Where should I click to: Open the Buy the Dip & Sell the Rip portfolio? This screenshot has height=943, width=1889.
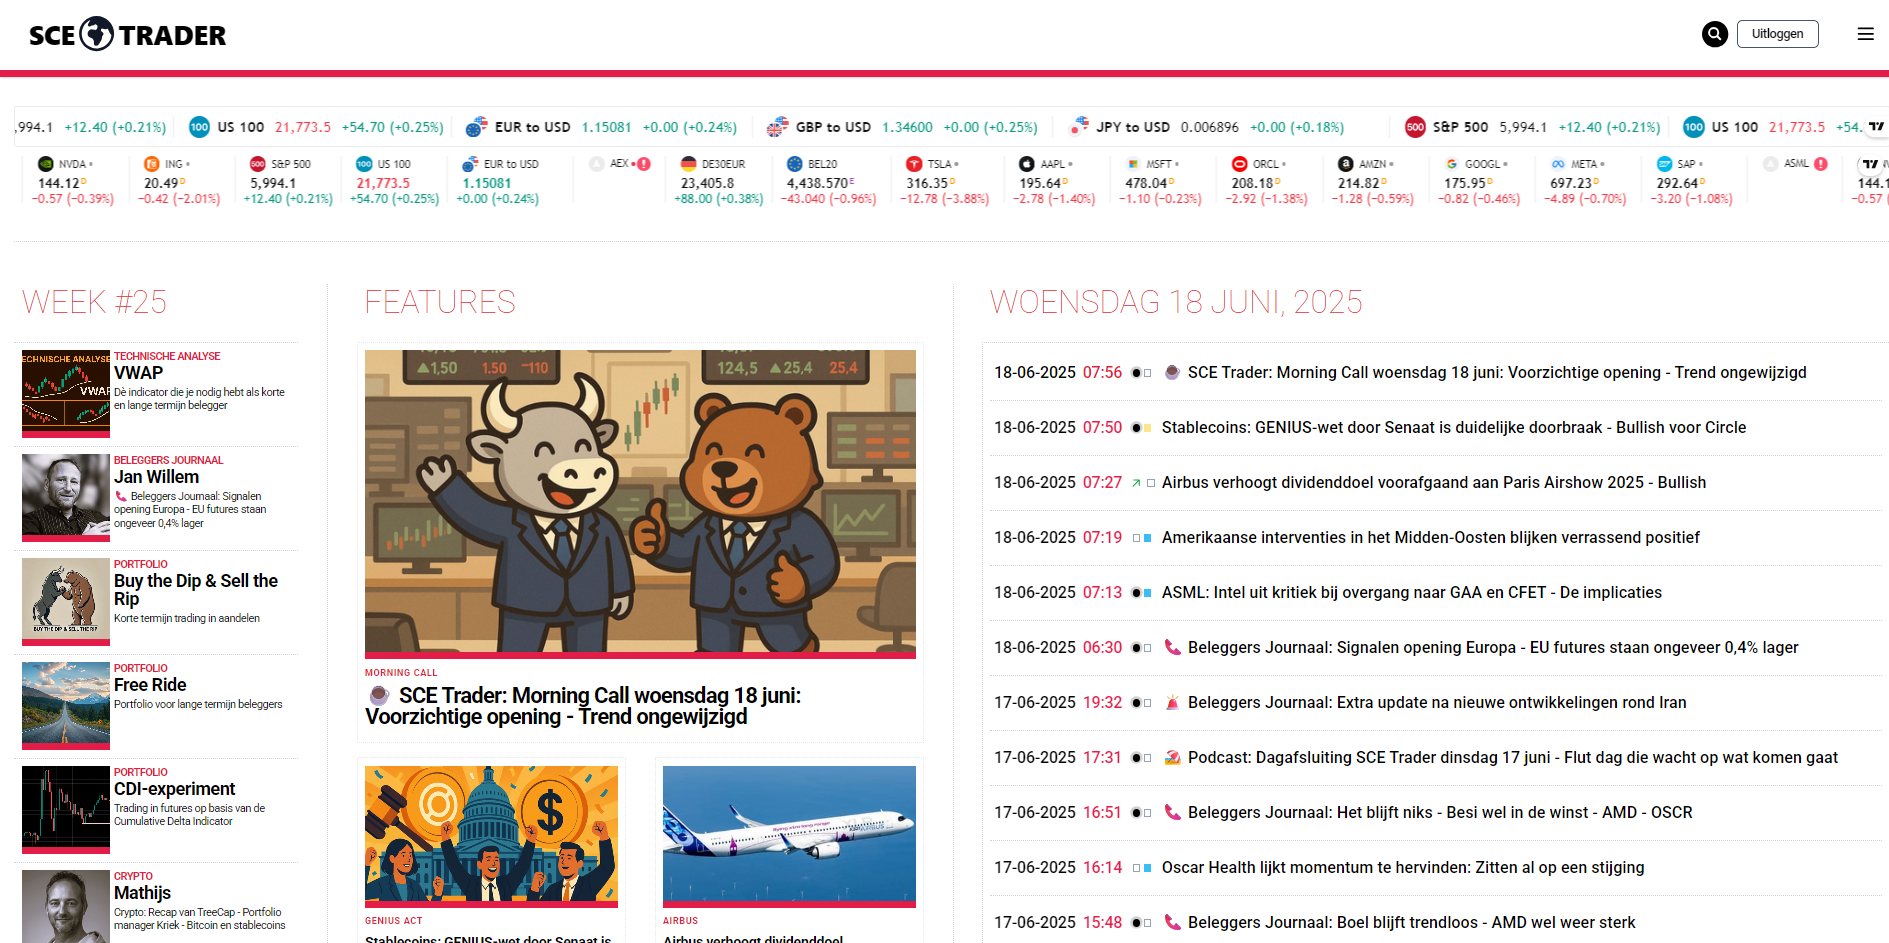[x=196, y=590]
